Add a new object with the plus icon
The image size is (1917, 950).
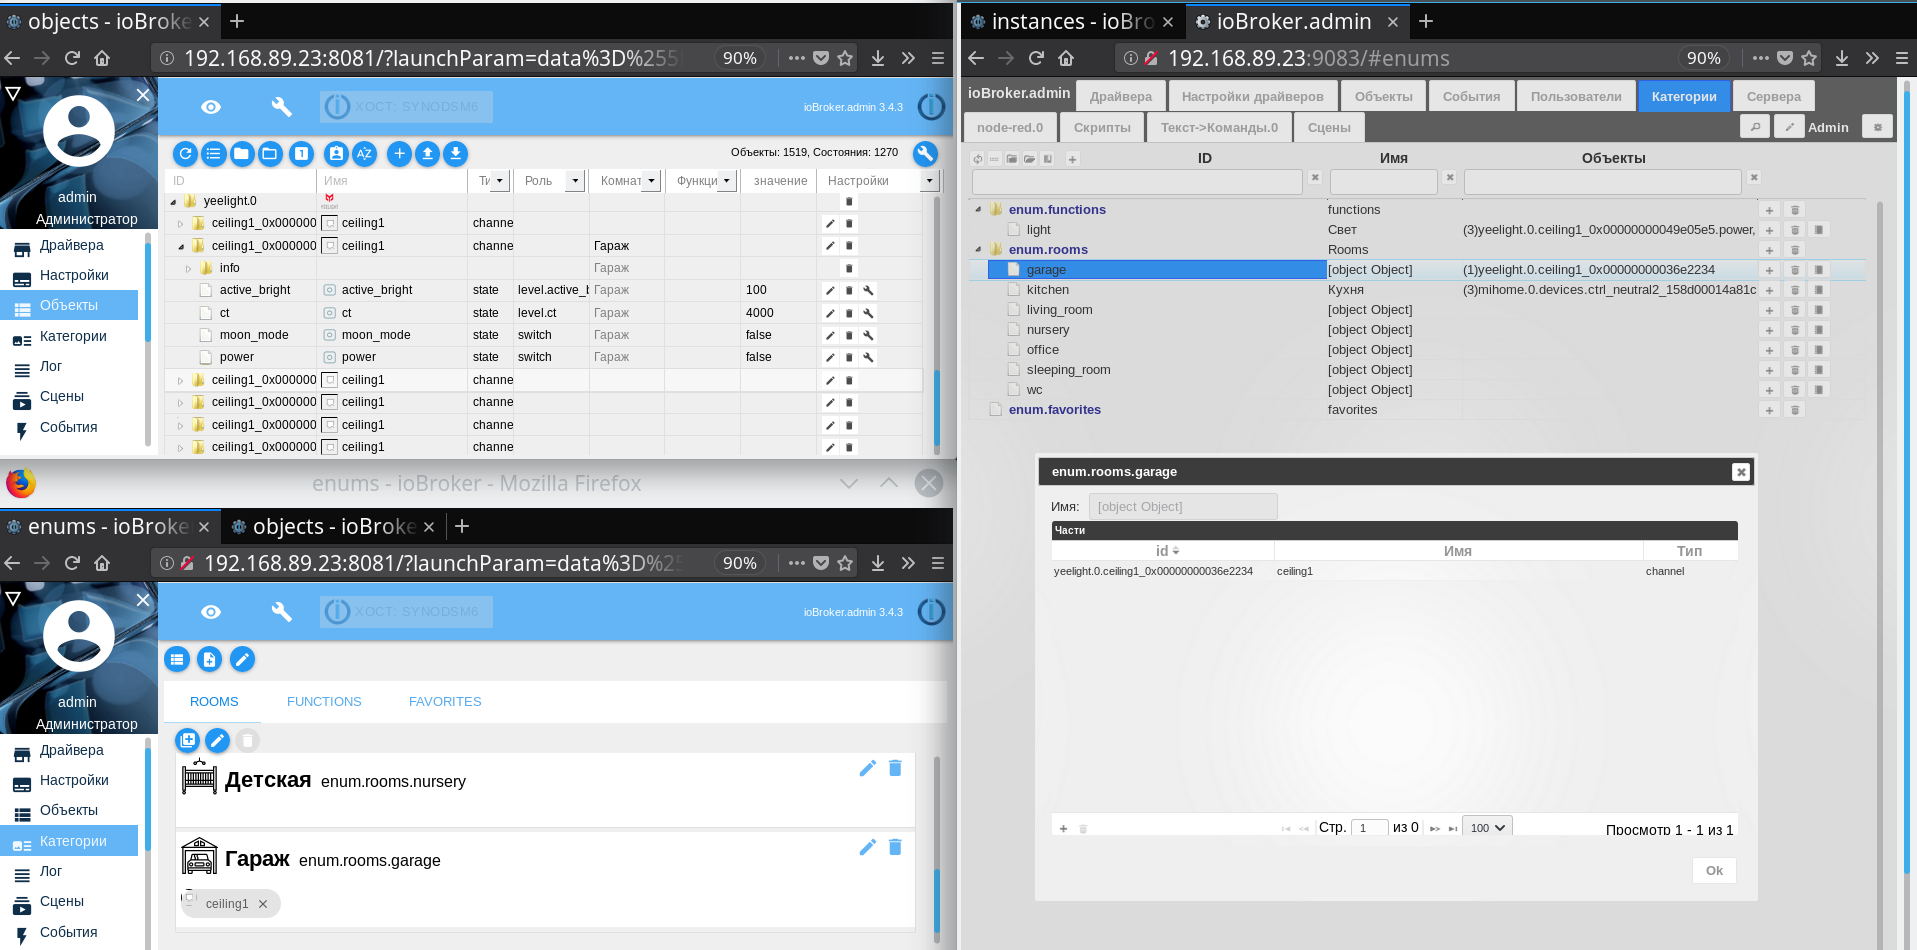coord(399,153)
